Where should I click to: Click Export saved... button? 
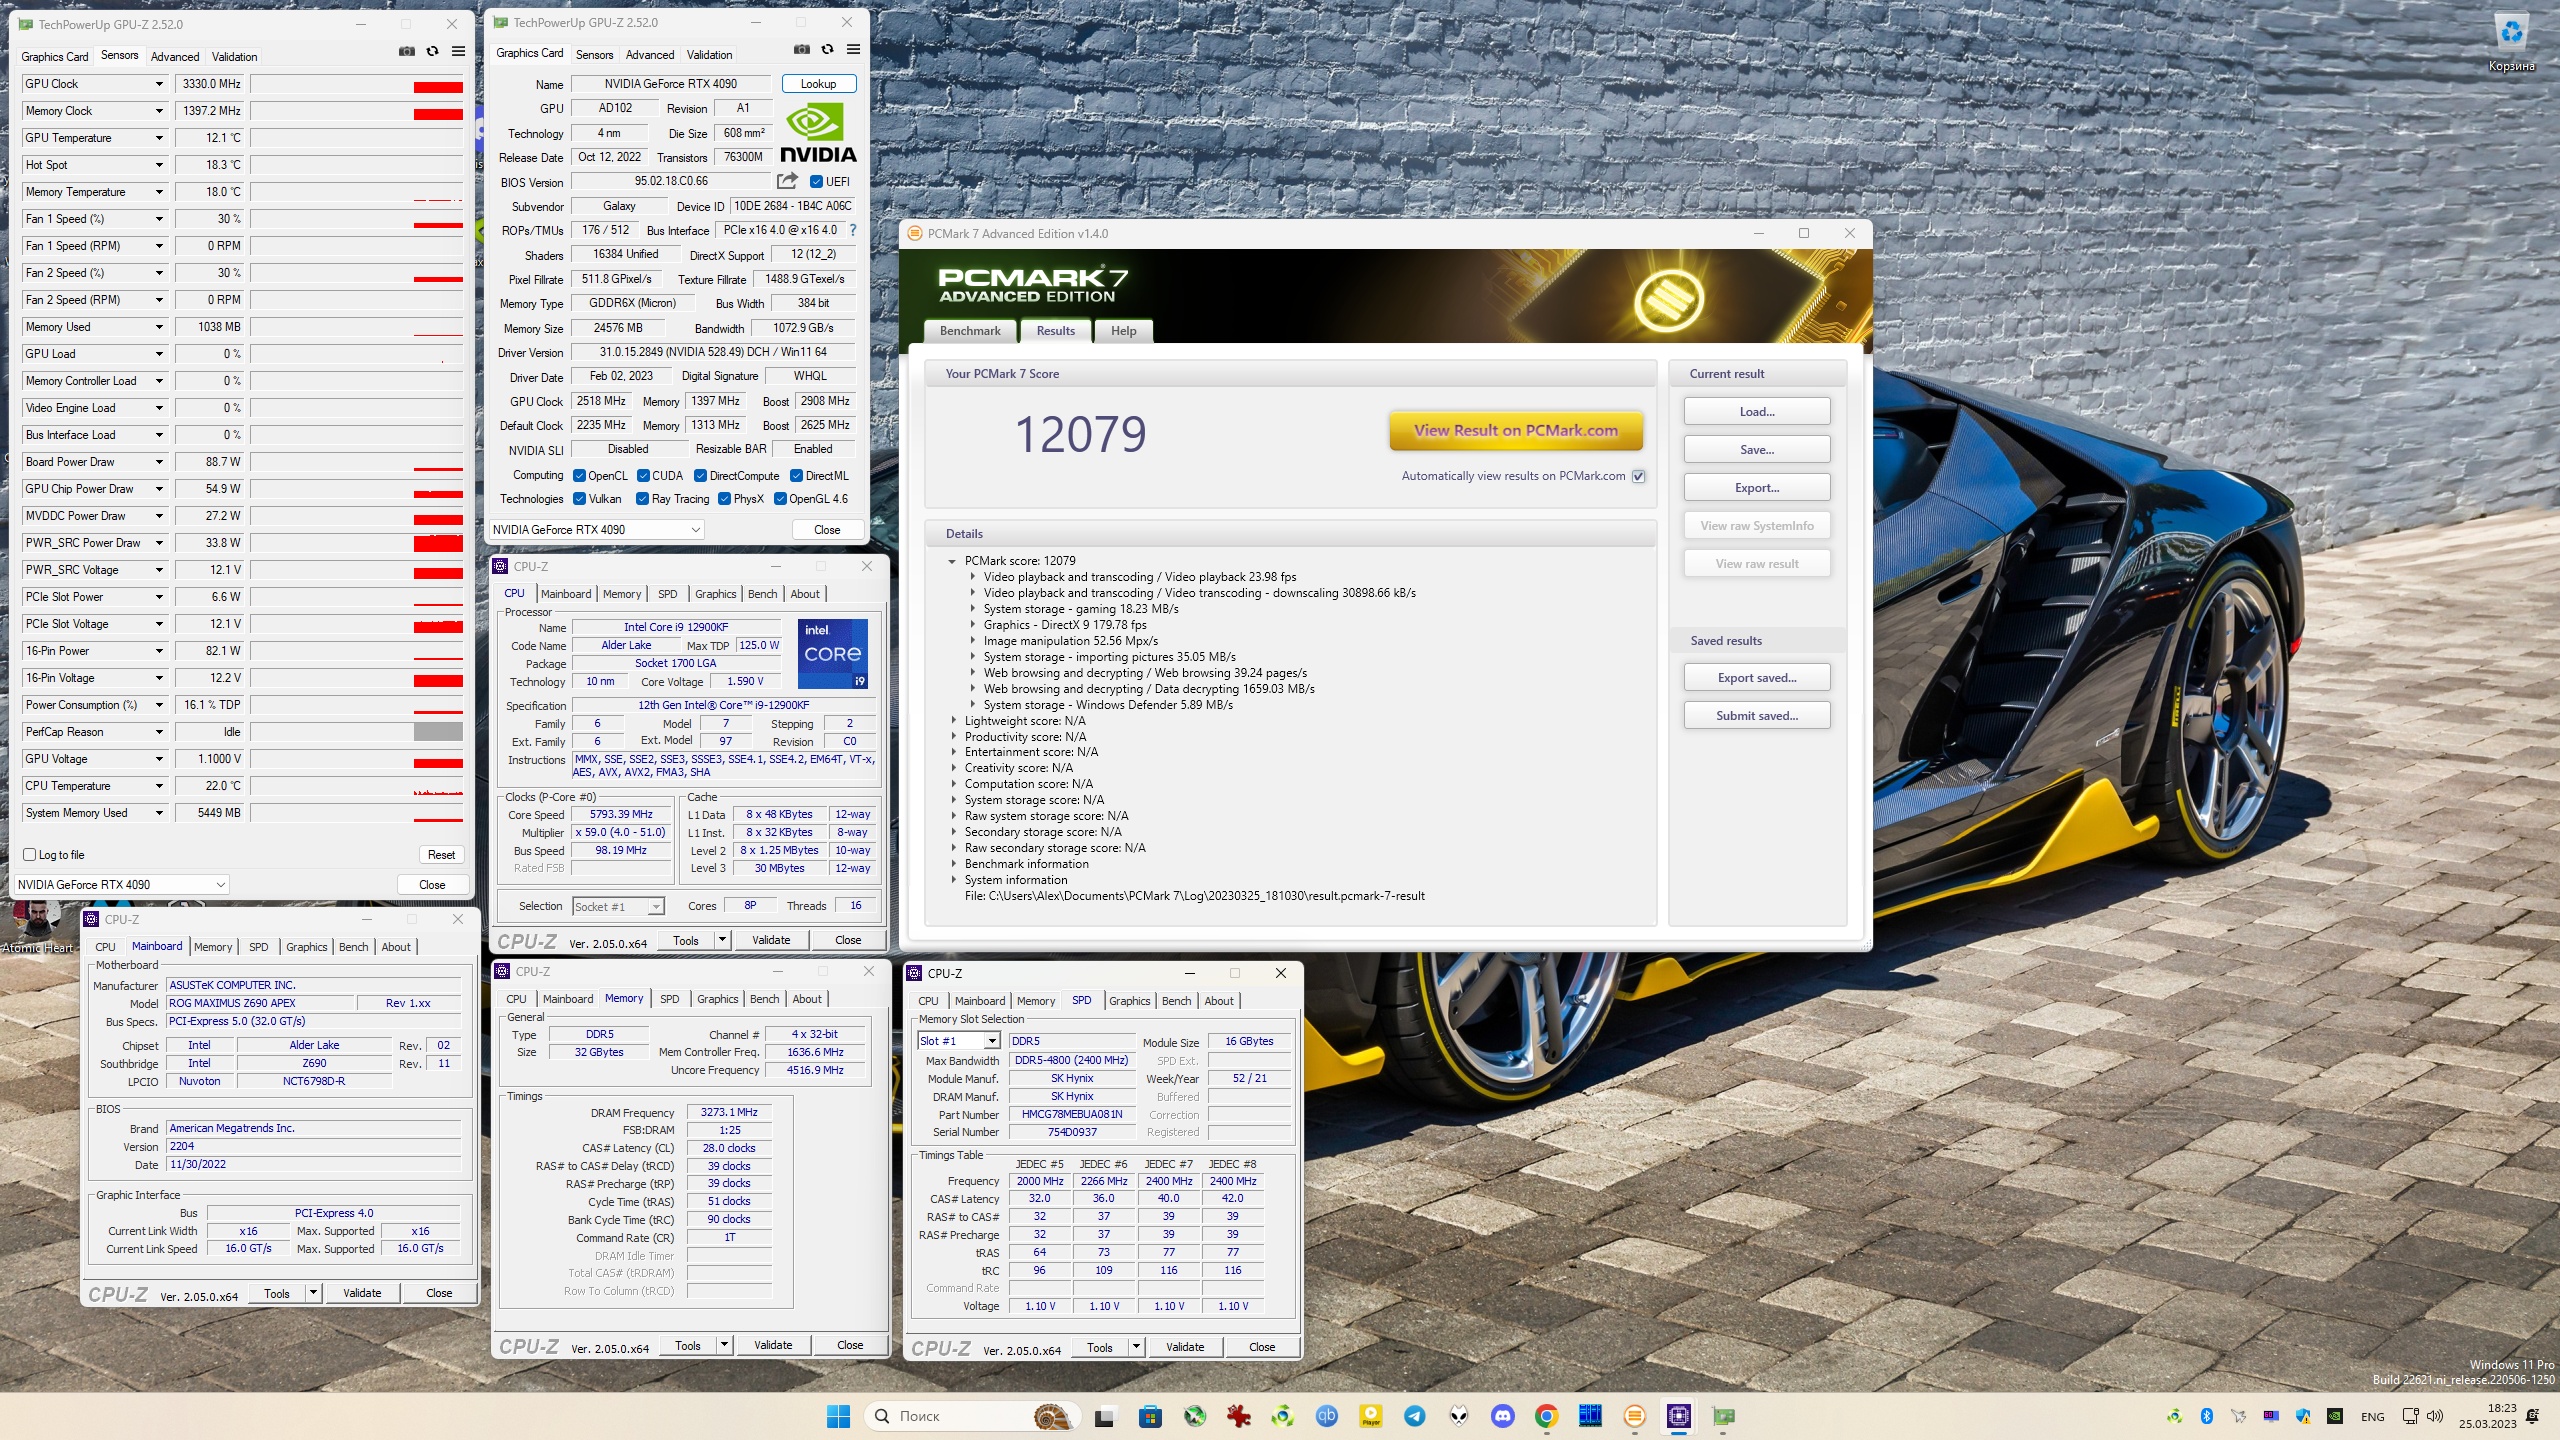tap(1756, 678)
